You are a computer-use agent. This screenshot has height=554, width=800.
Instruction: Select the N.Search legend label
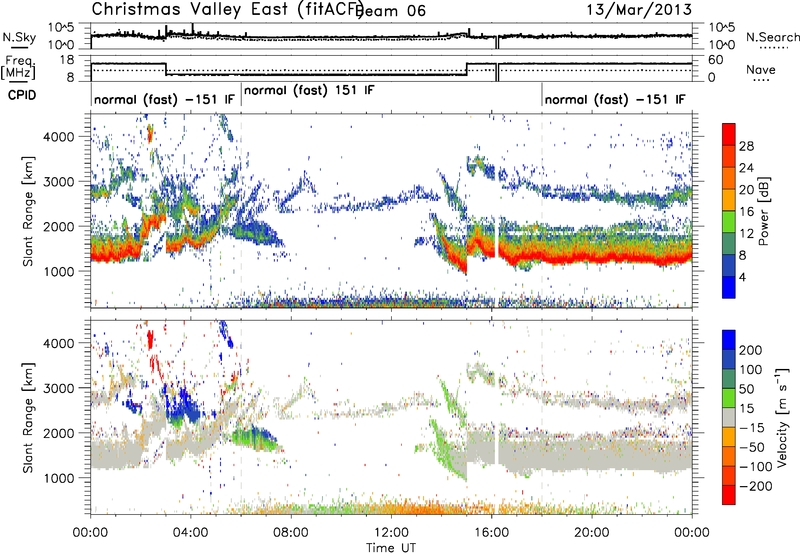tap(773, 37)
